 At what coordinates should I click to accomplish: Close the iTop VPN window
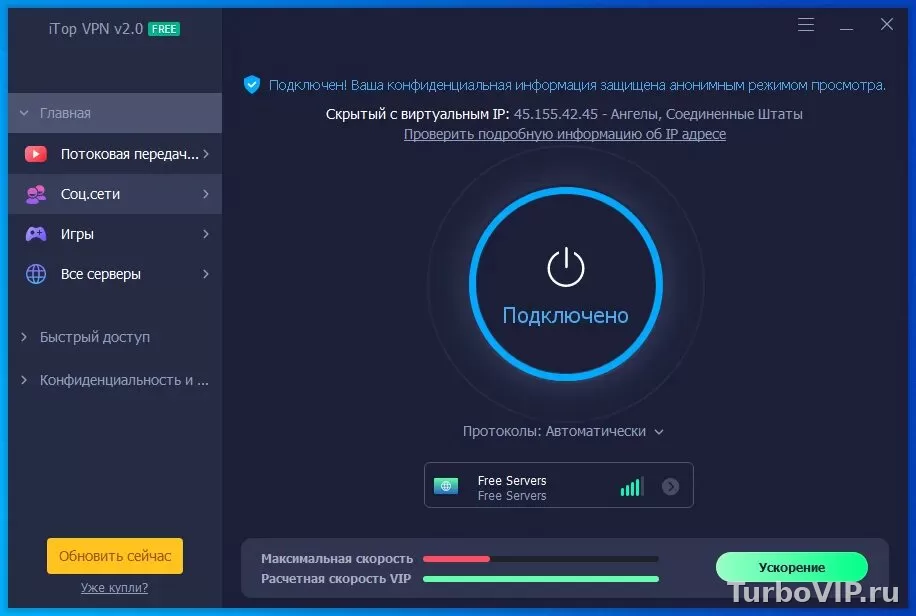click(x=887, y=24)
